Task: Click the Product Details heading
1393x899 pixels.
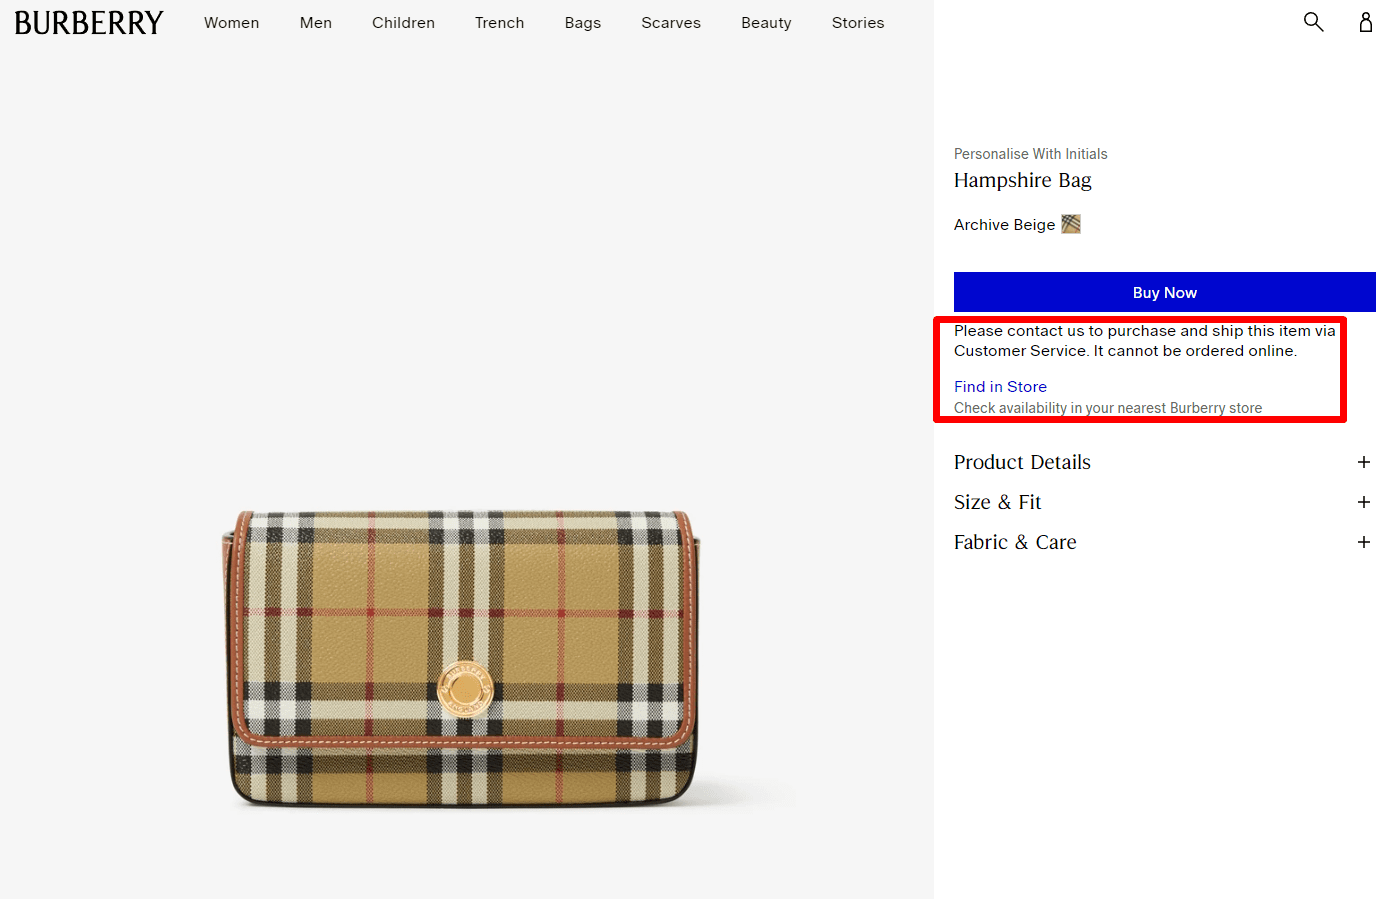Action: pyautogui.click(x=1022, y=462)
